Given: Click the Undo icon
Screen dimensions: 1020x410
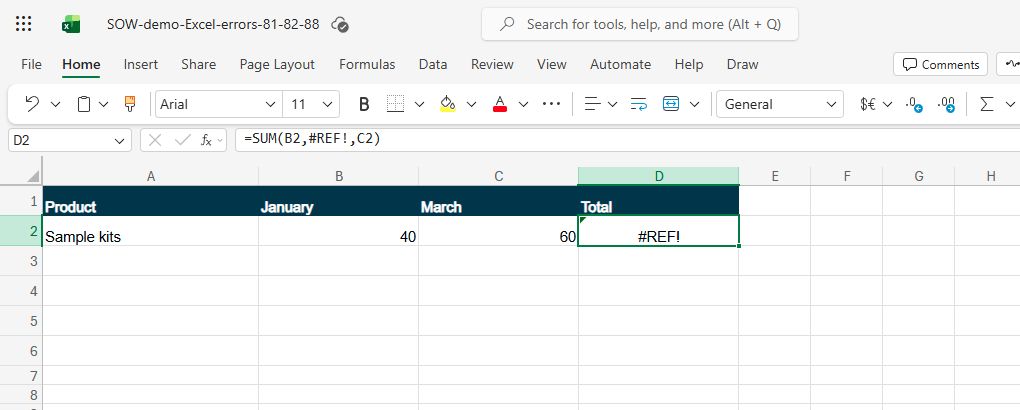Looking at the screenshot, I should click(x=32, y=104).
